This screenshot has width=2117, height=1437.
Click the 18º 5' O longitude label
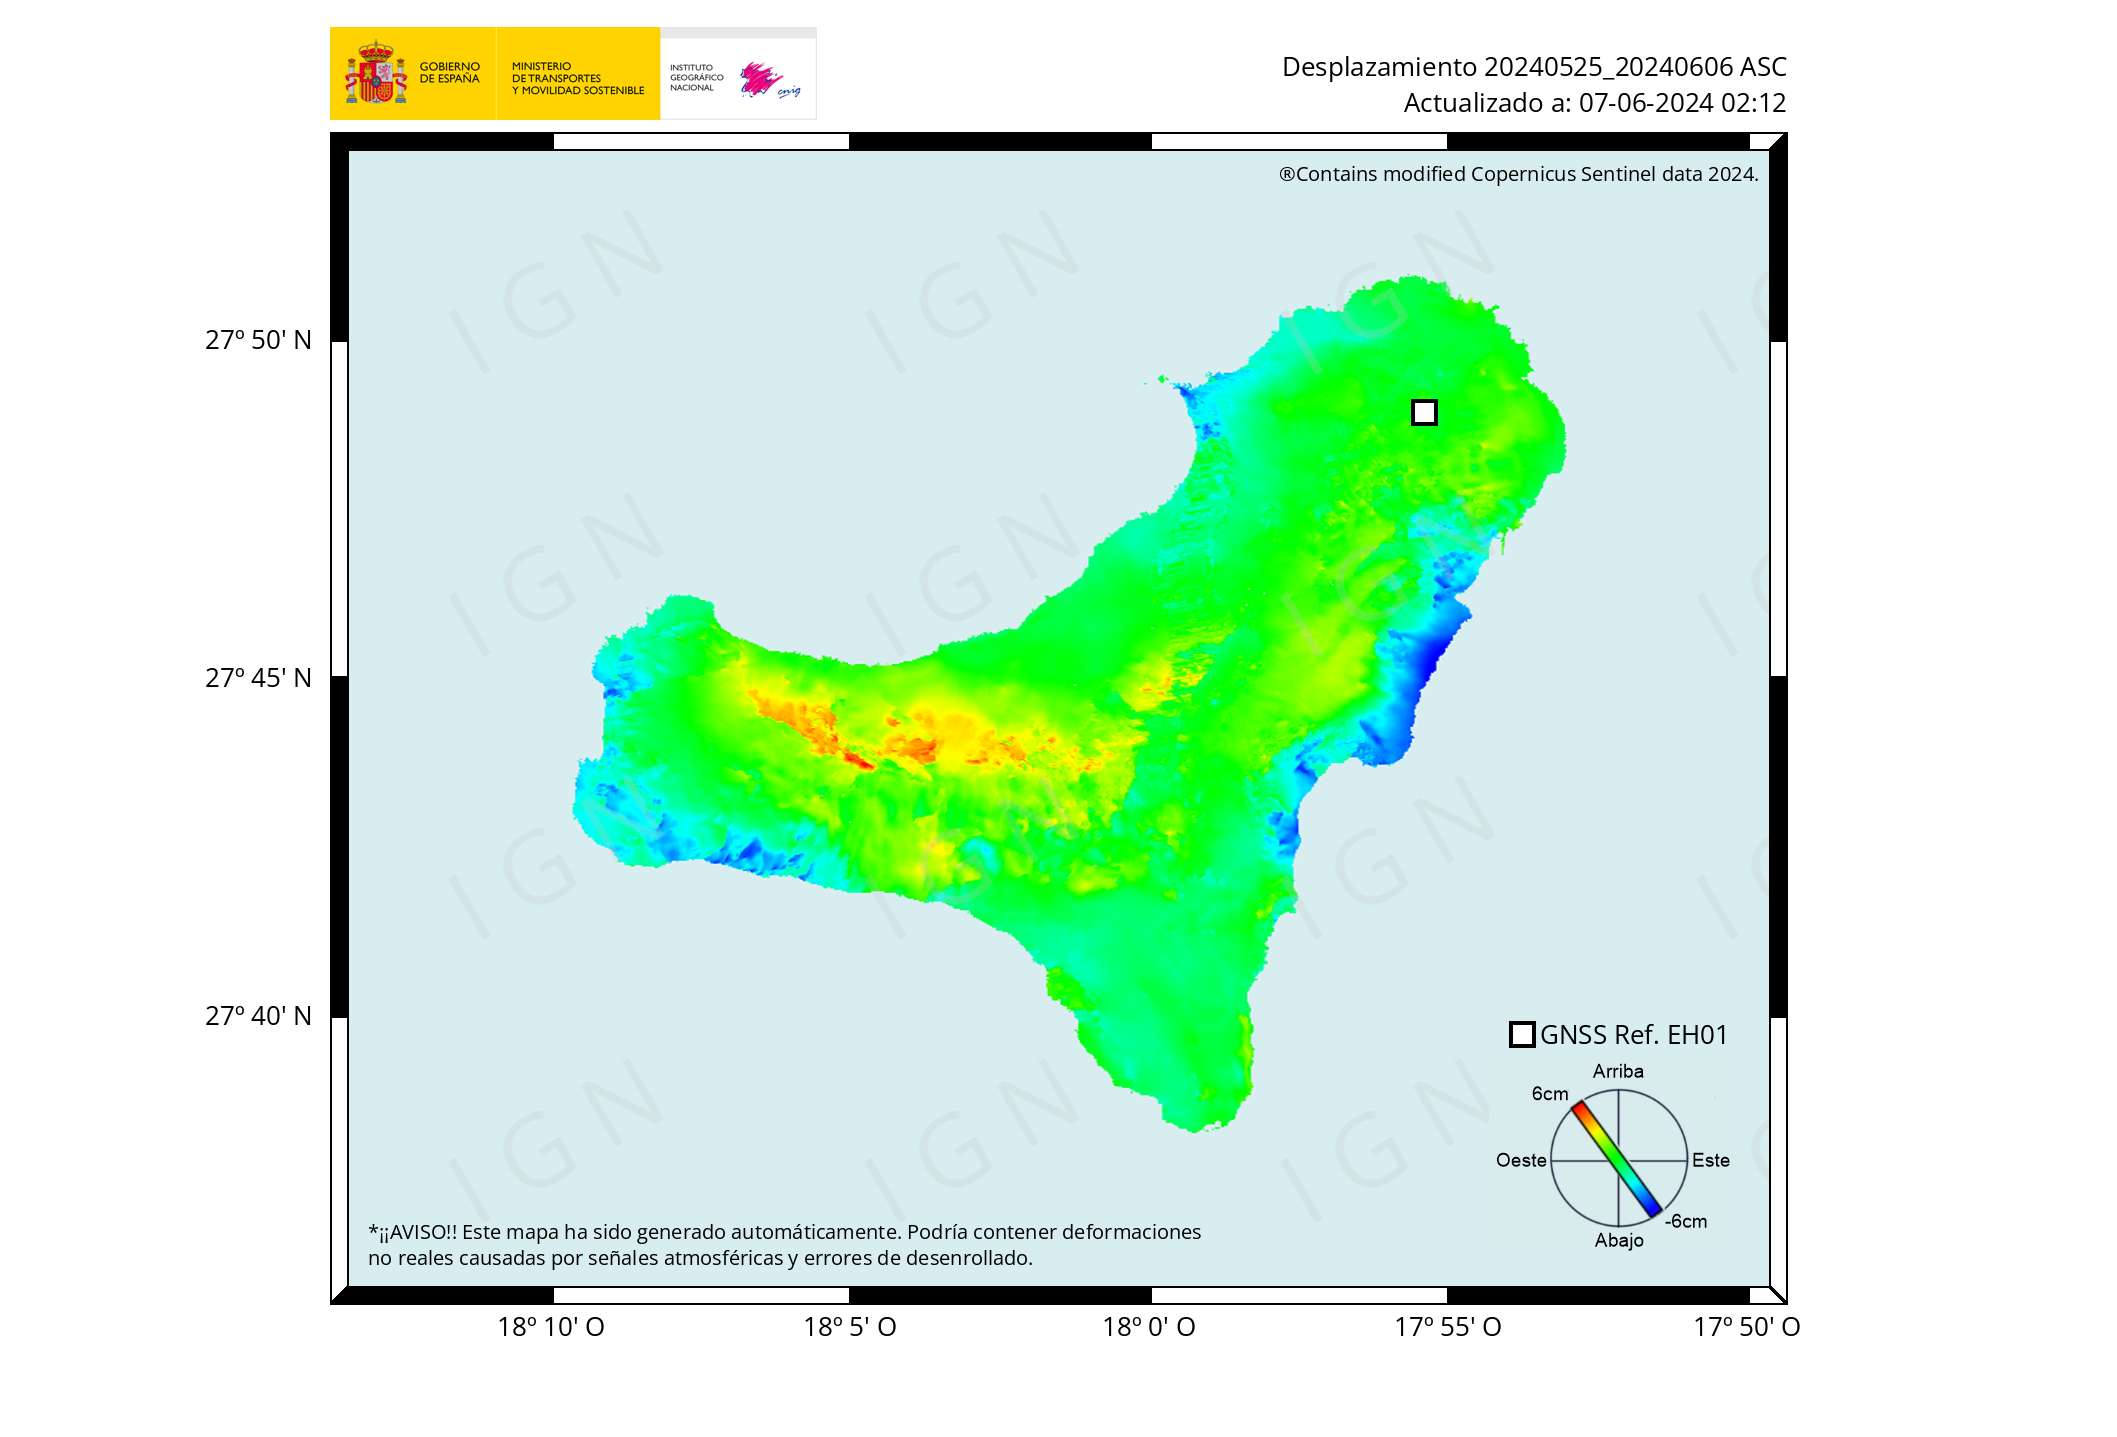pyautogui.click(x=849, y=1327)
